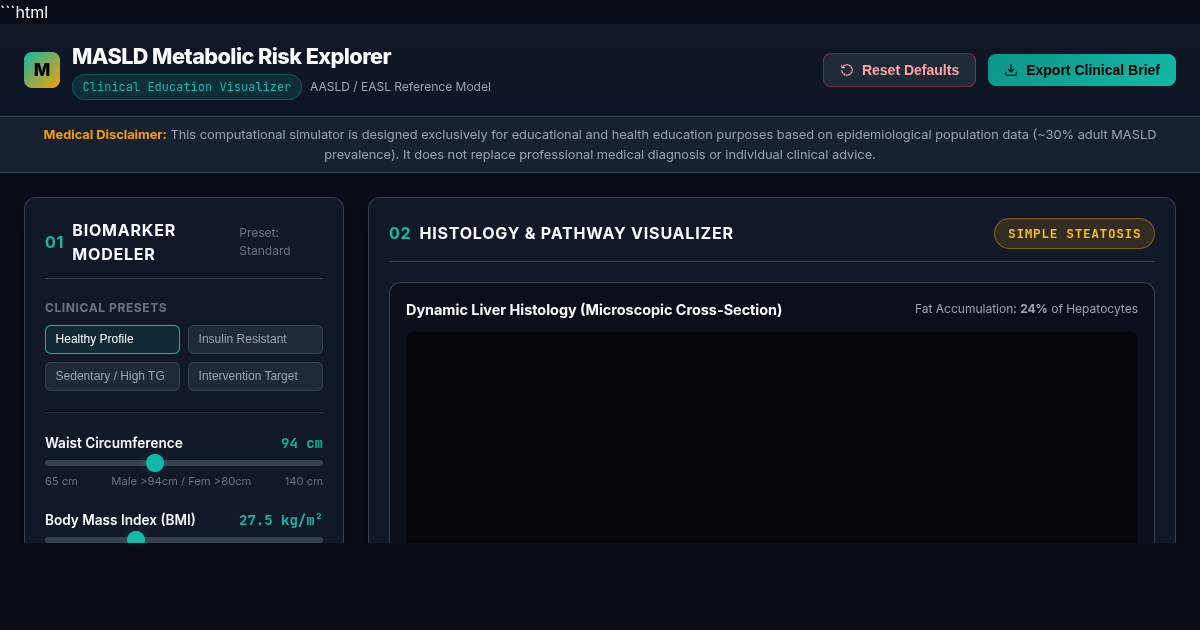Click the Preset: Standard indicator

point(265,242)
